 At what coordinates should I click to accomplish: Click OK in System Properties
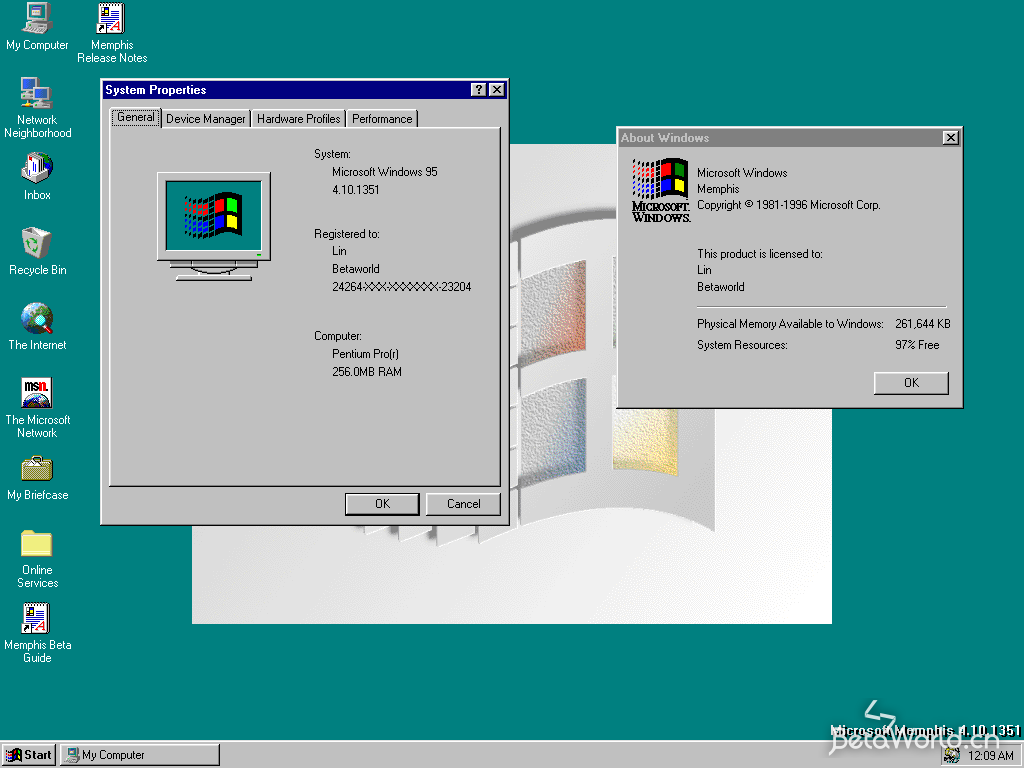(382, 504)
